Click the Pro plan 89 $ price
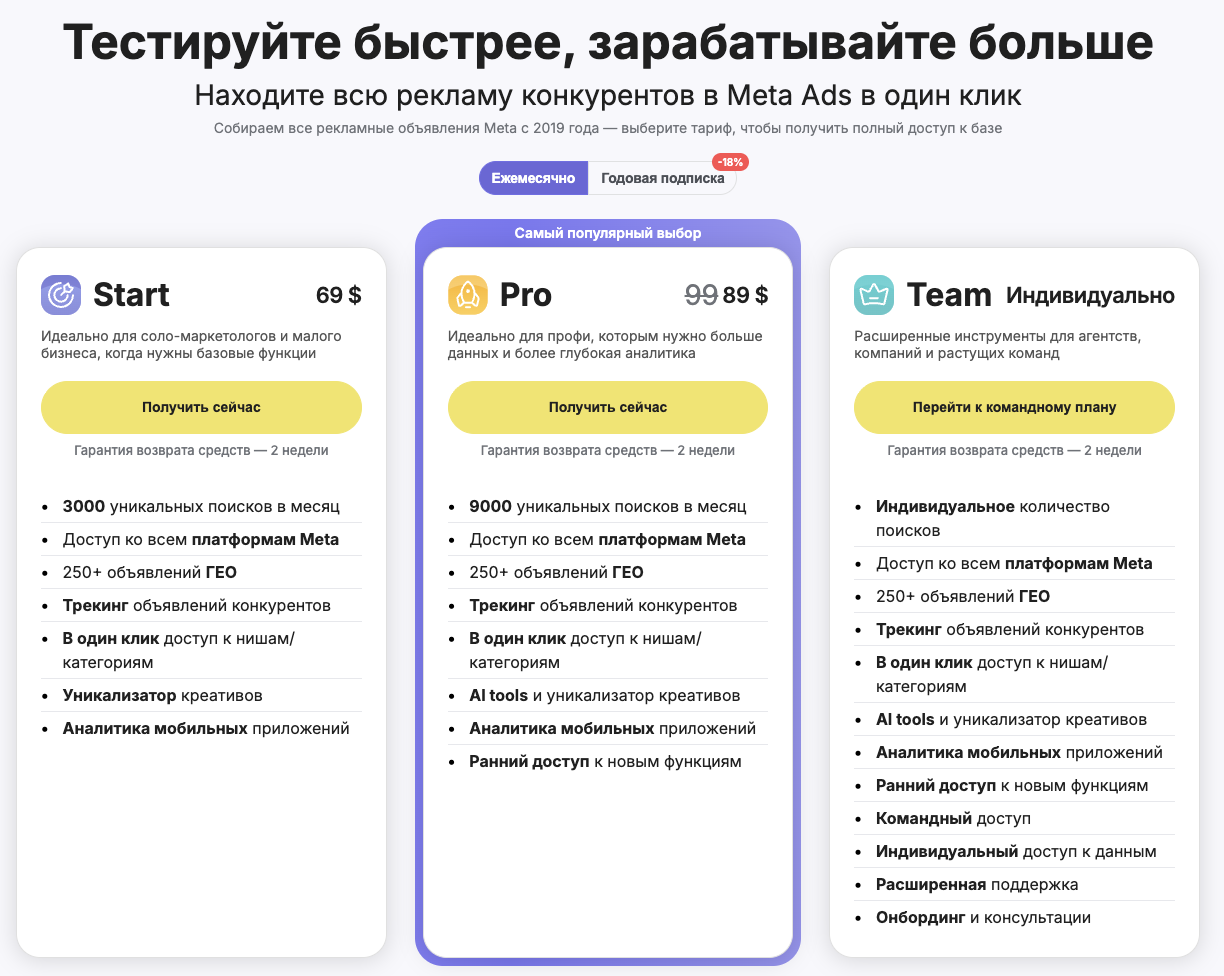Viewport: 1224px width, 976px height. pos(746,295)
